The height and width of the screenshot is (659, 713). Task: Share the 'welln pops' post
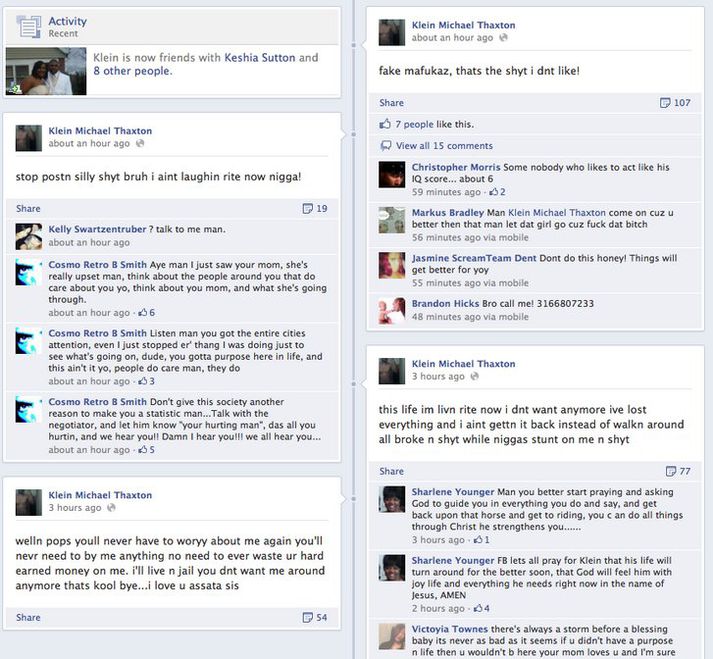tap(28, 617)
